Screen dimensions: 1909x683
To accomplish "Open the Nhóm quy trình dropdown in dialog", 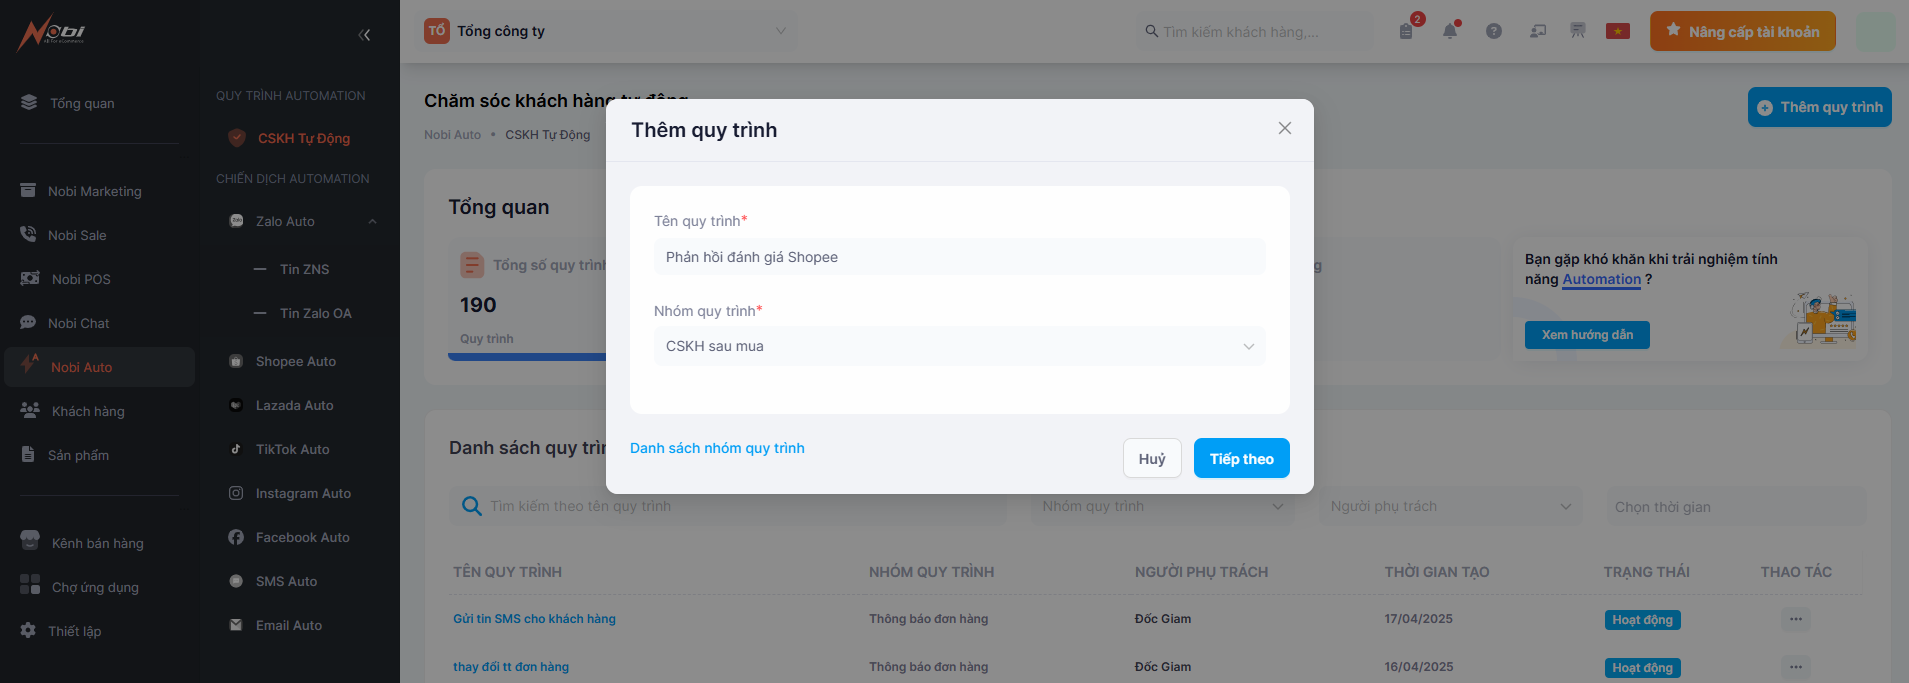I will point(960,346).
